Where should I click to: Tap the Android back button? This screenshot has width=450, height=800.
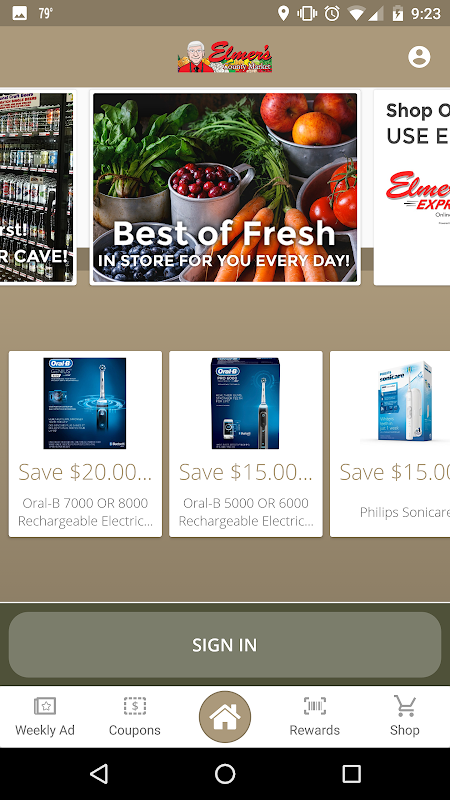click(x=99, y=774)
